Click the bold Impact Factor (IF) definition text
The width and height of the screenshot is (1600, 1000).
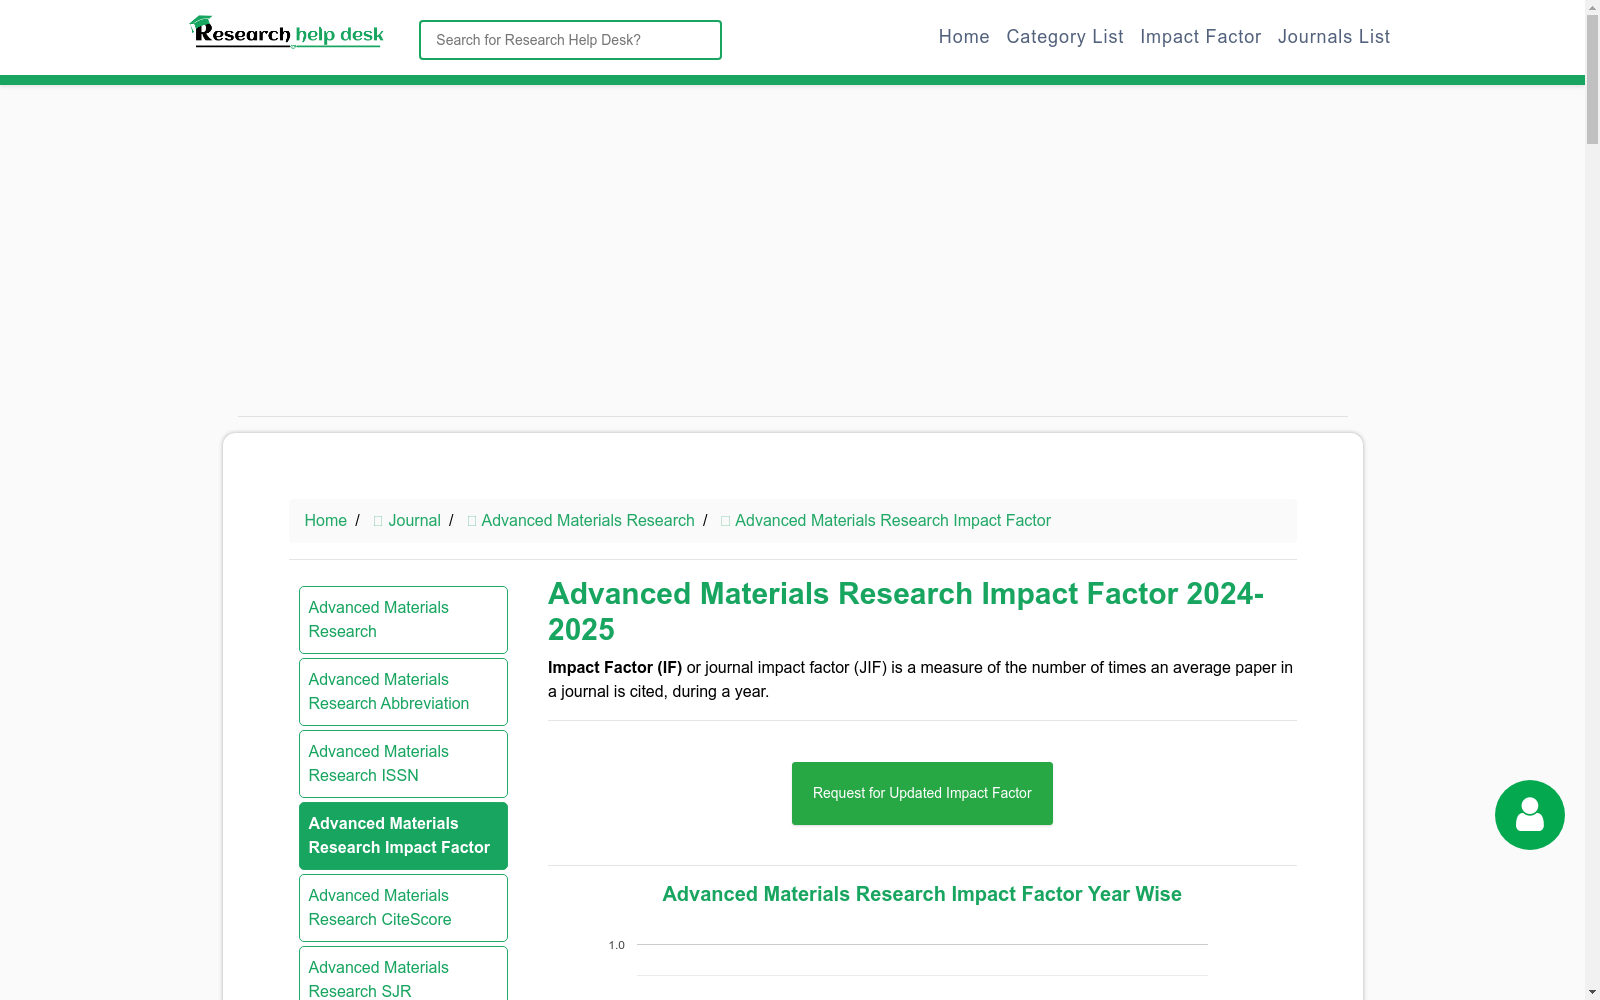click(615, 667)
